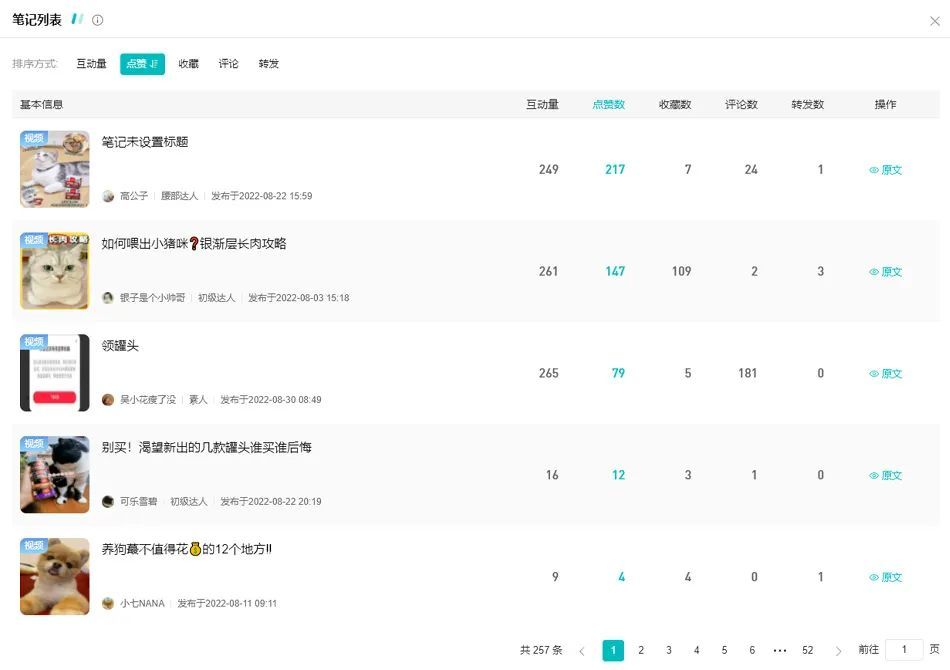Click 高公子's avatar

tap(107, 196)
